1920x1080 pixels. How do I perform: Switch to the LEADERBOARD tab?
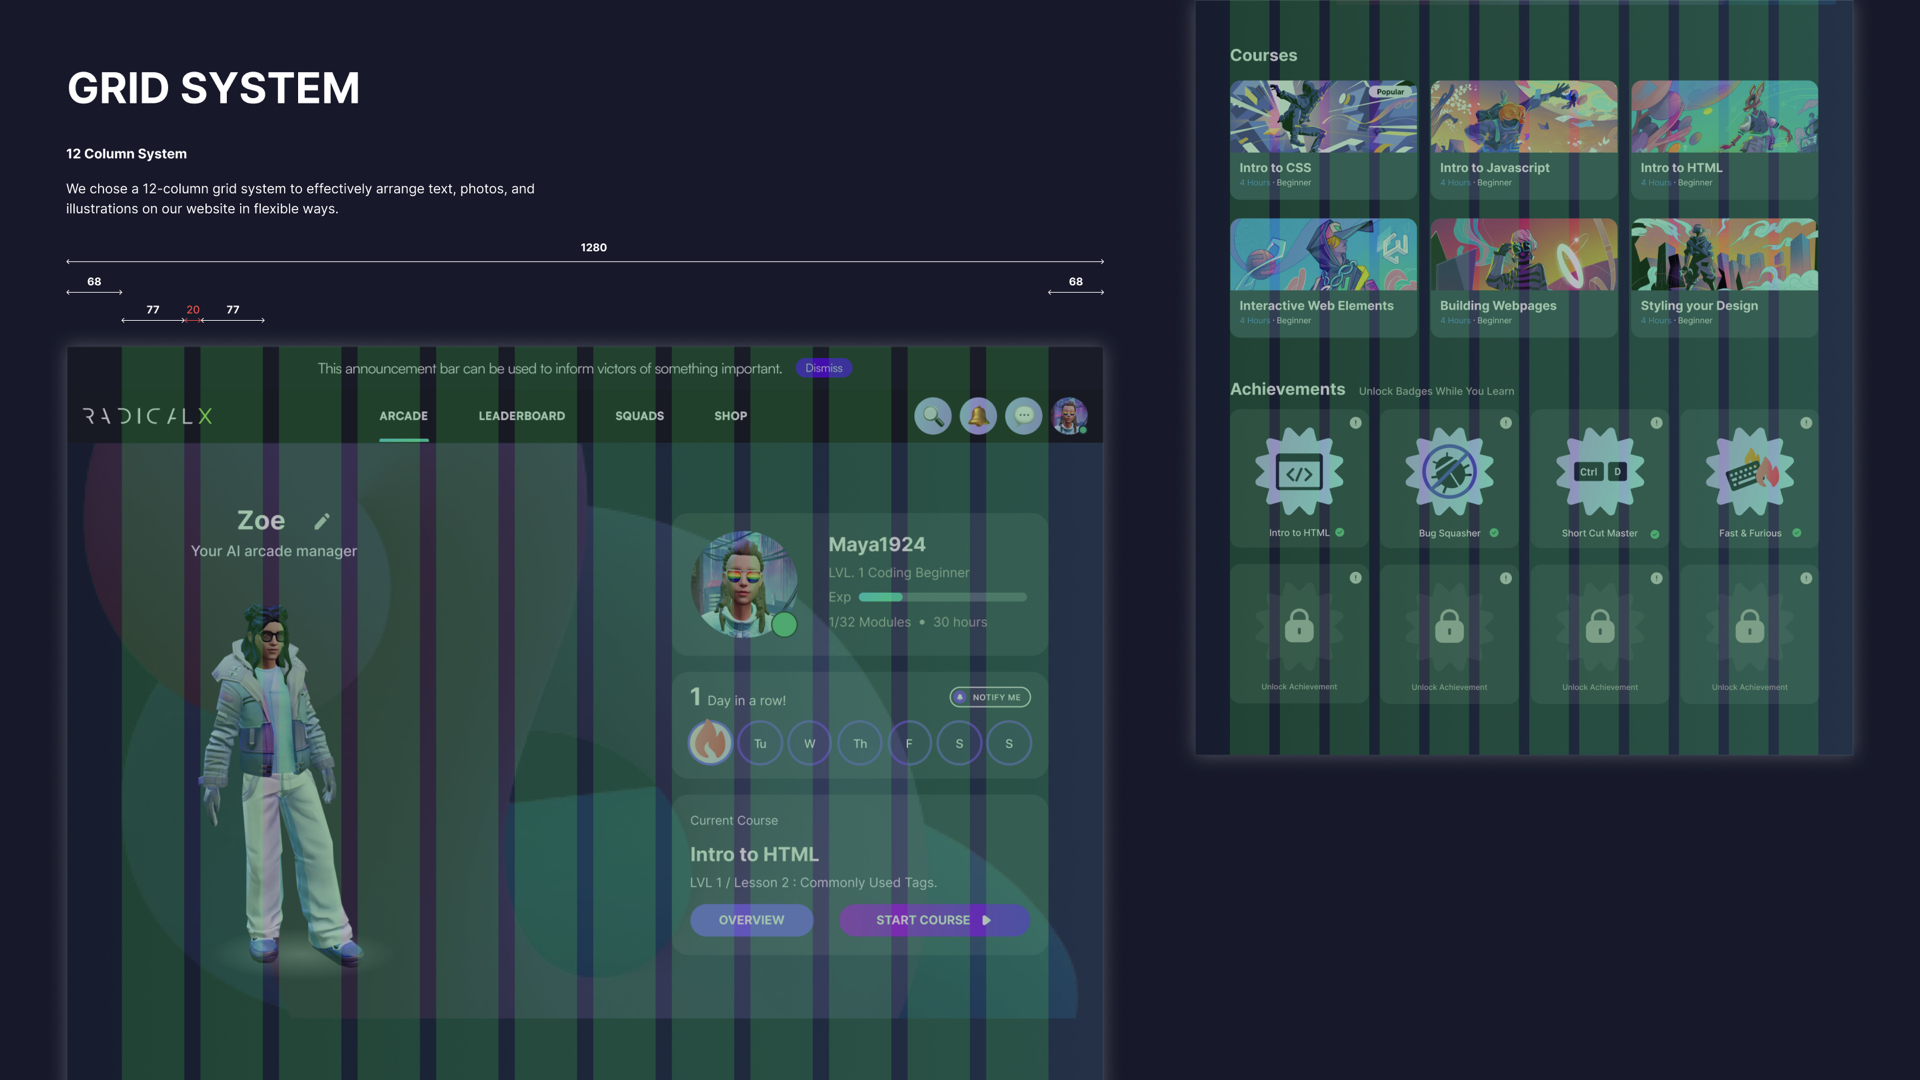click(521, 416)
